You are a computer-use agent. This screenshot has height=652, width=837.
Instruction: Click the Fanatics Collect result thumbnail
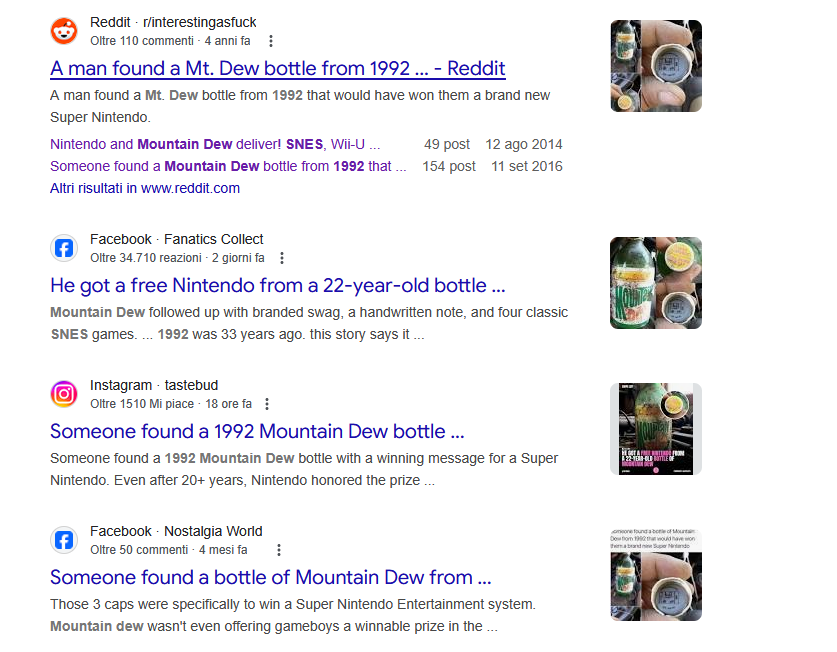coord(656,283)
